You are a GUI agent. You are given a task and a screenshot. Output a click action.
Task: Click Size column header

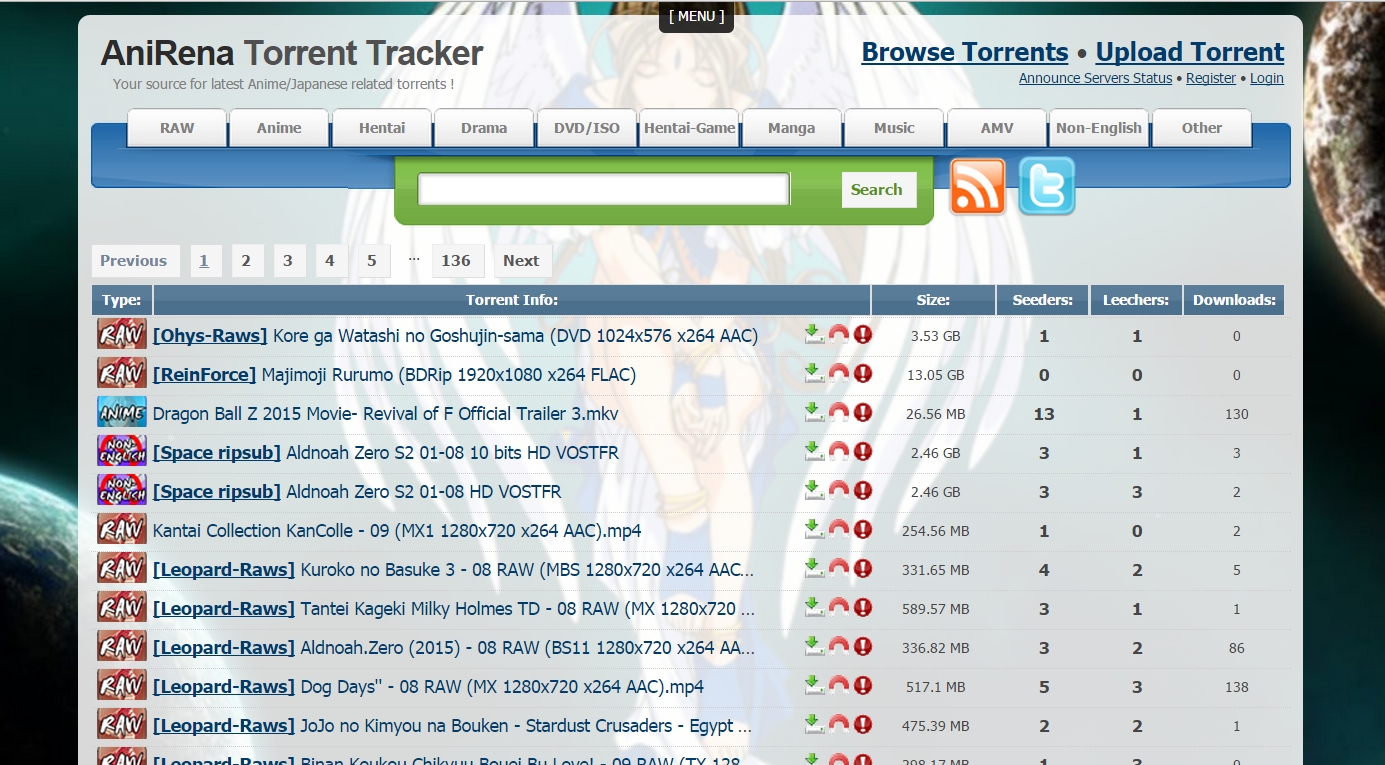pyautogui.click(x=933, y=300)
